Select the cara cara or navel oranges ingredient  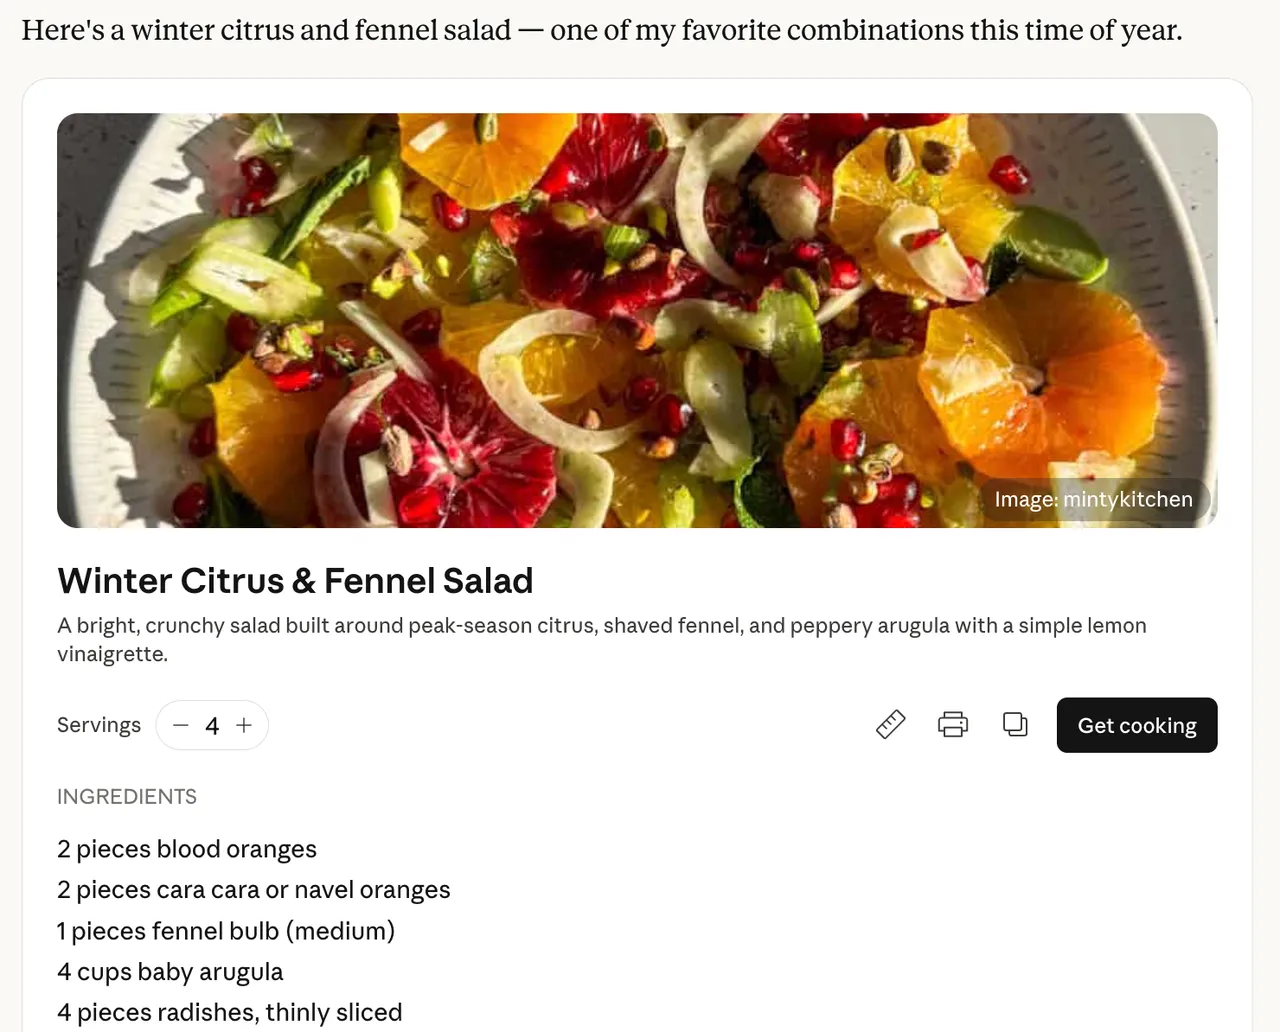click(x=254, y=890)
